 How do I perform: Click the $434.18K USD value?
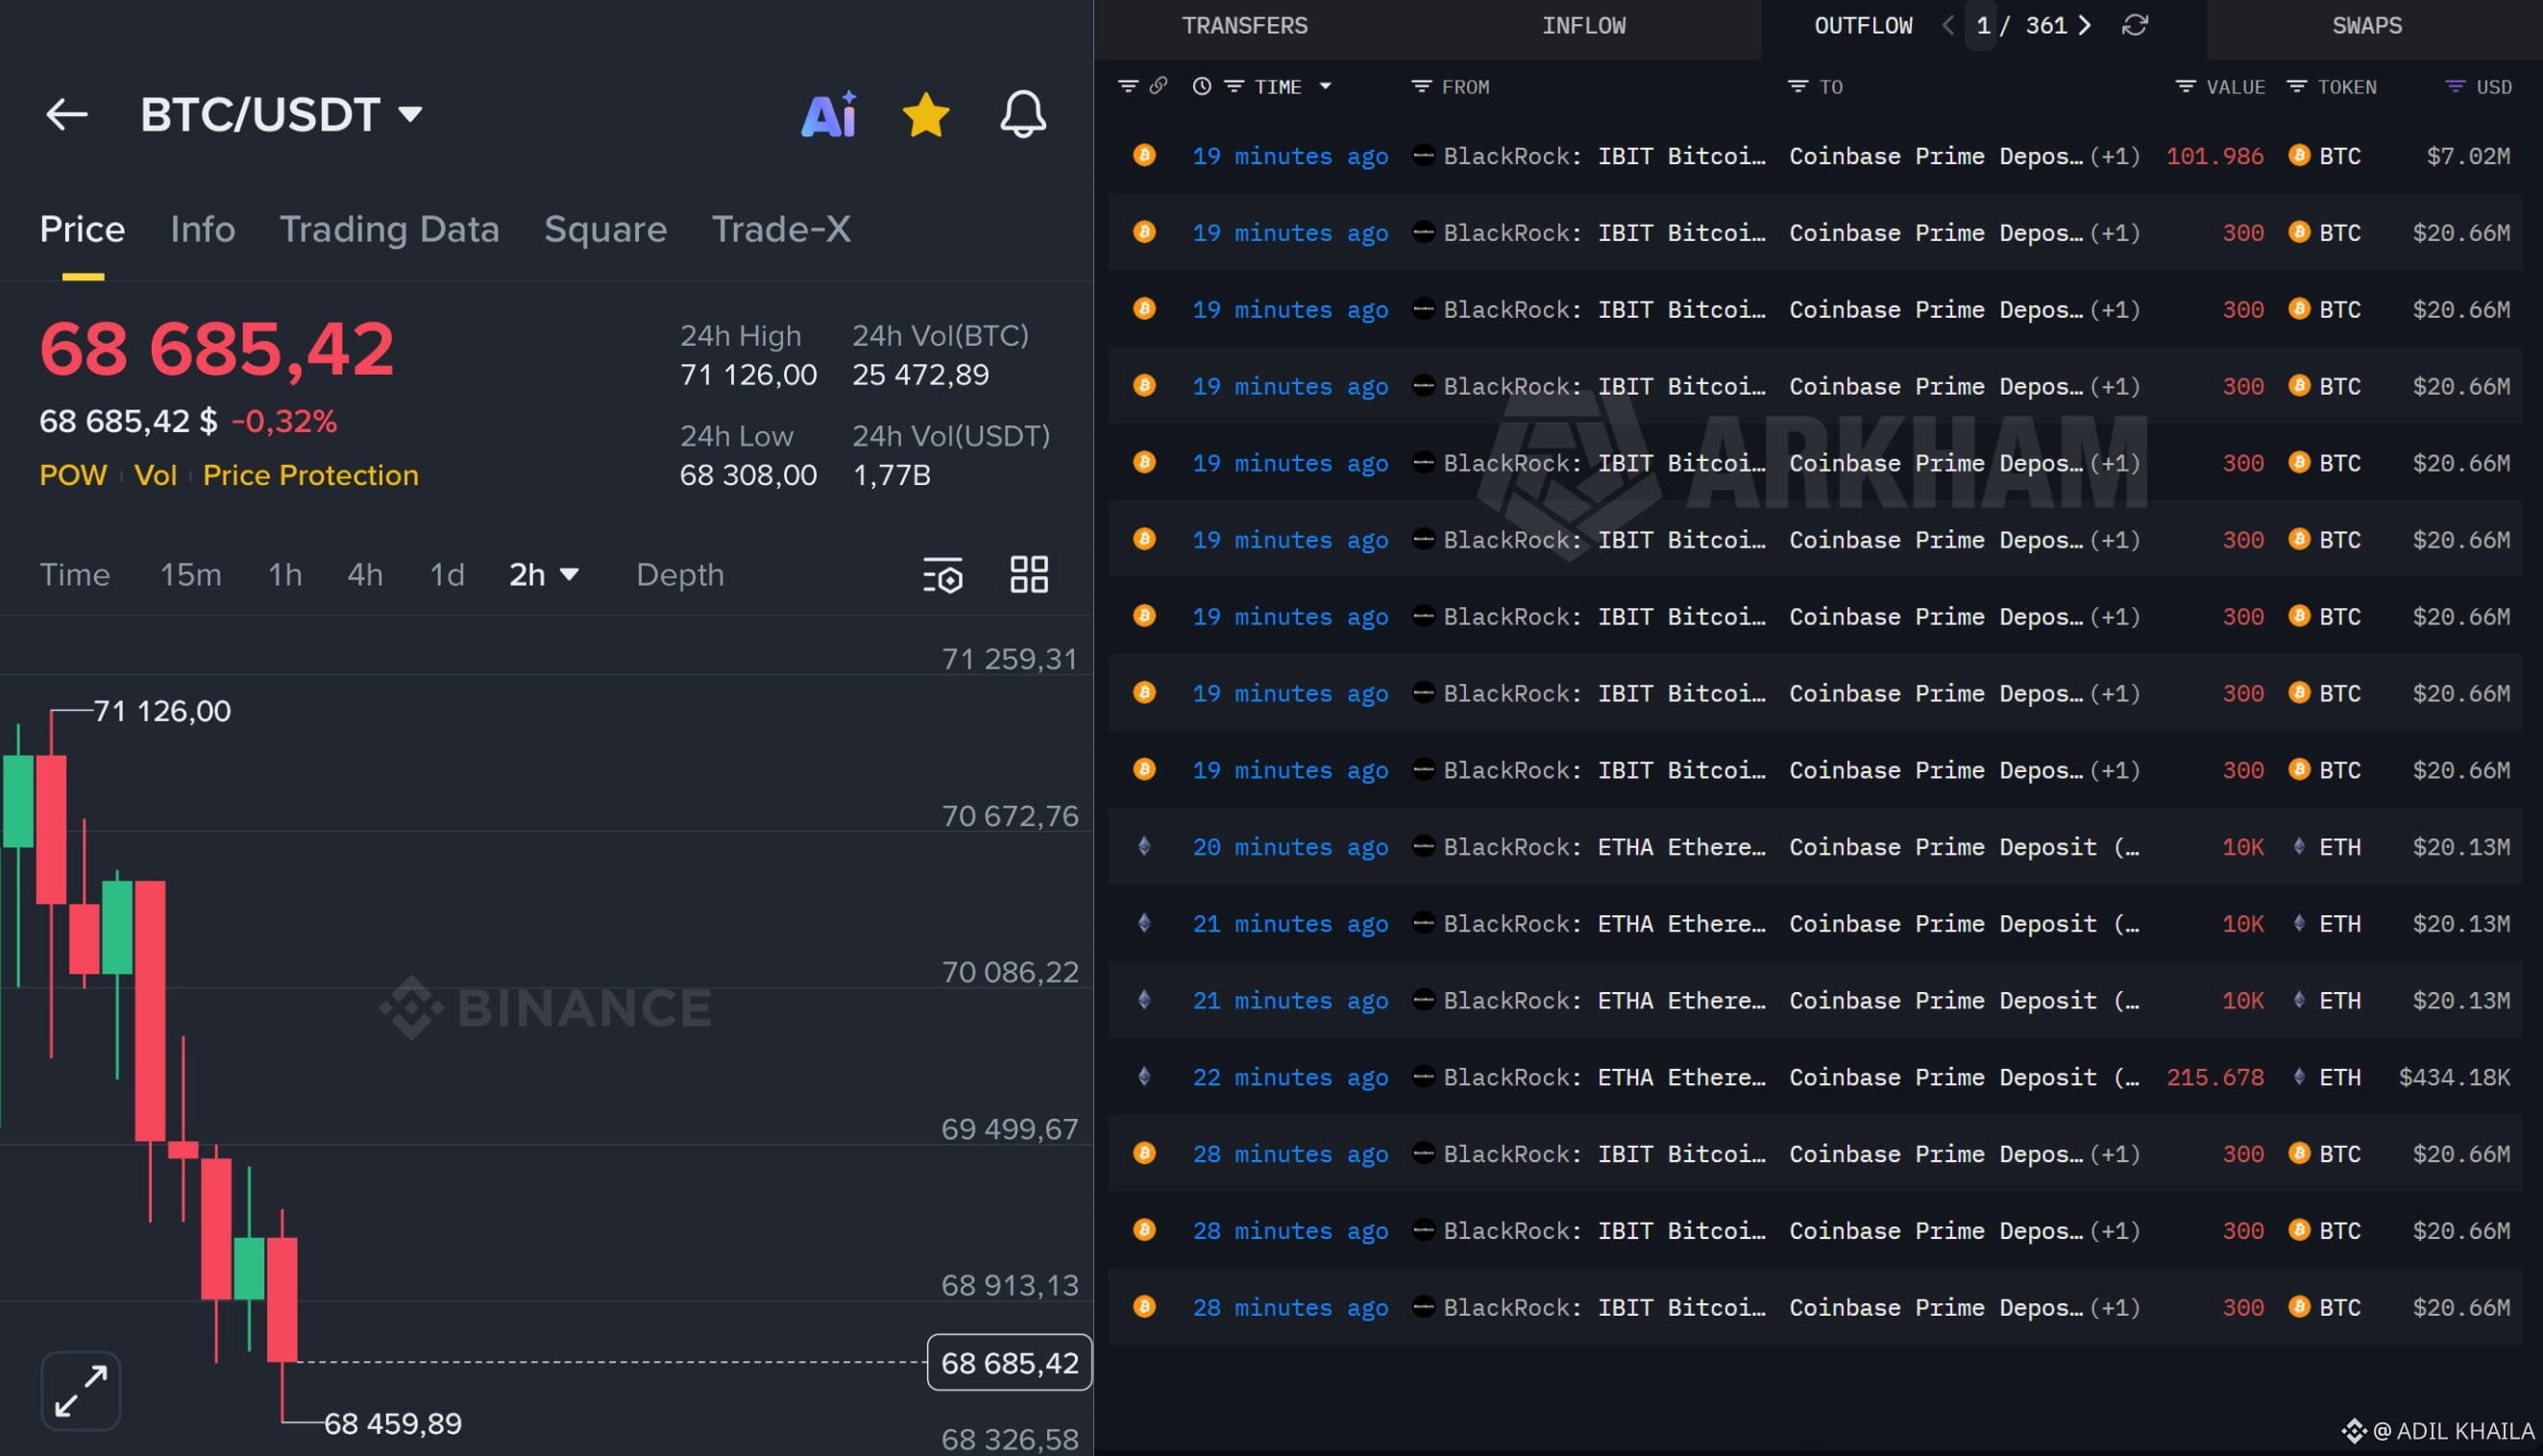2453,1077
